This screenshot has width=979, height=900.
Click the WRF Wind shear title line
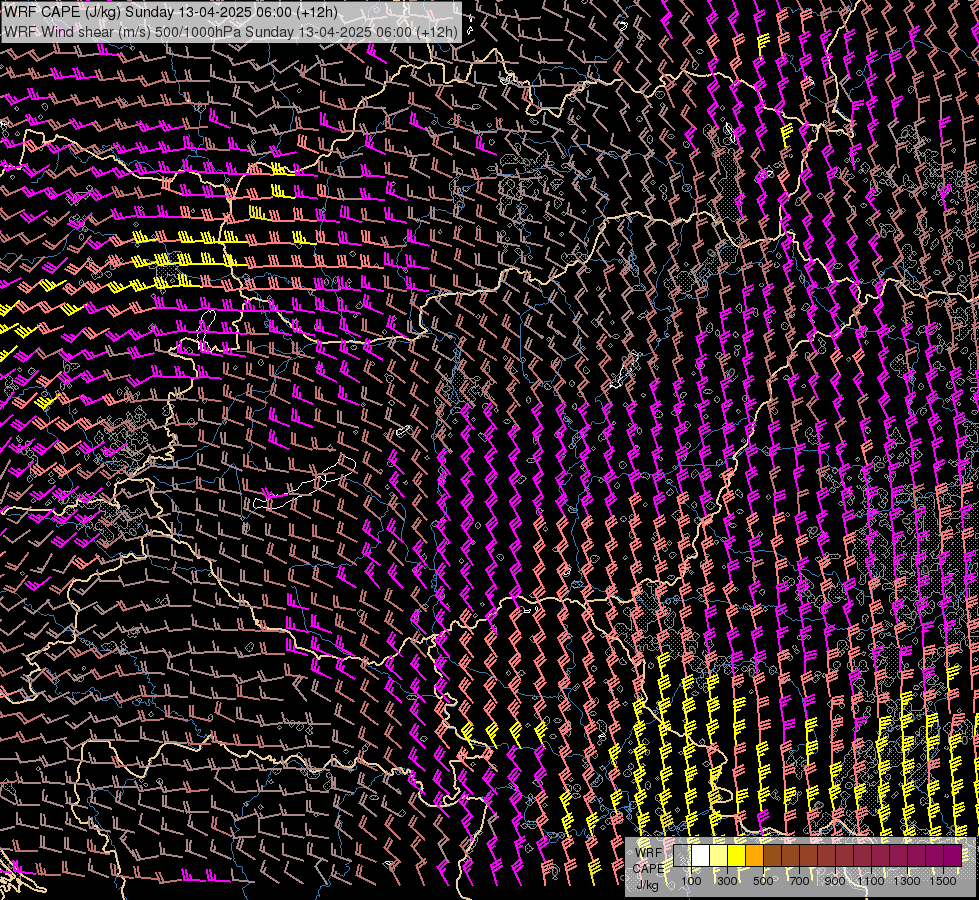230,31
